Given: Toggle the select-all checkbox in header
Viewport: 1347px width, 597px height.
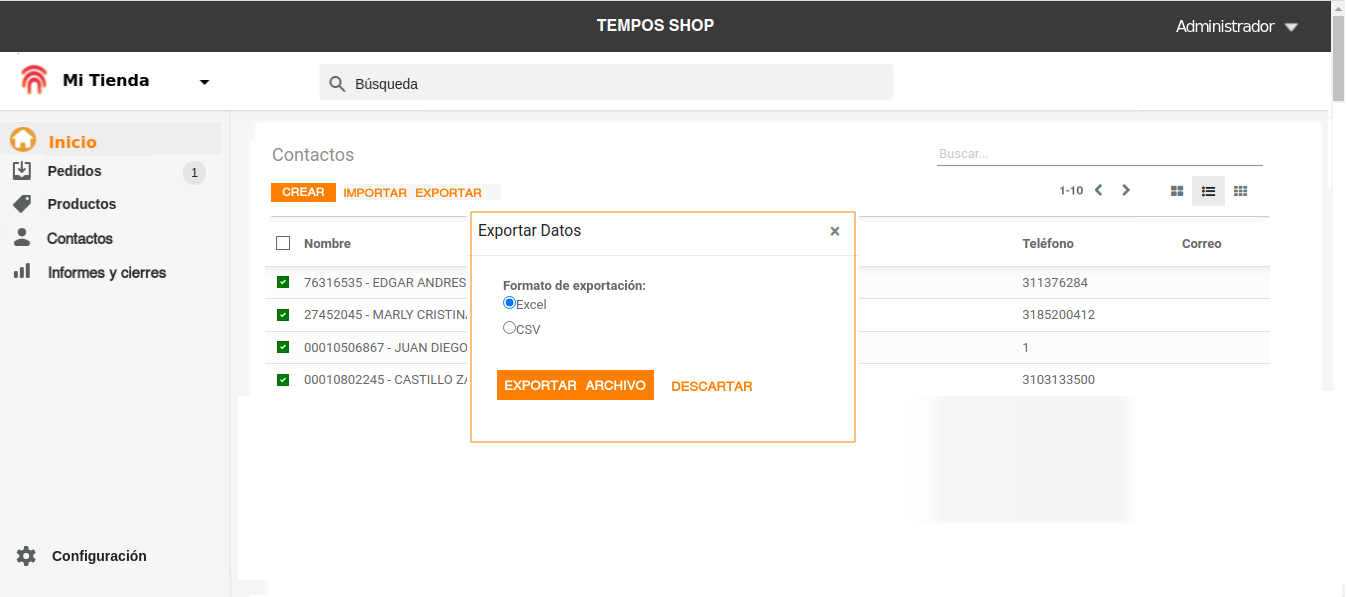Looking at the screenshot, I should (283, 243).
